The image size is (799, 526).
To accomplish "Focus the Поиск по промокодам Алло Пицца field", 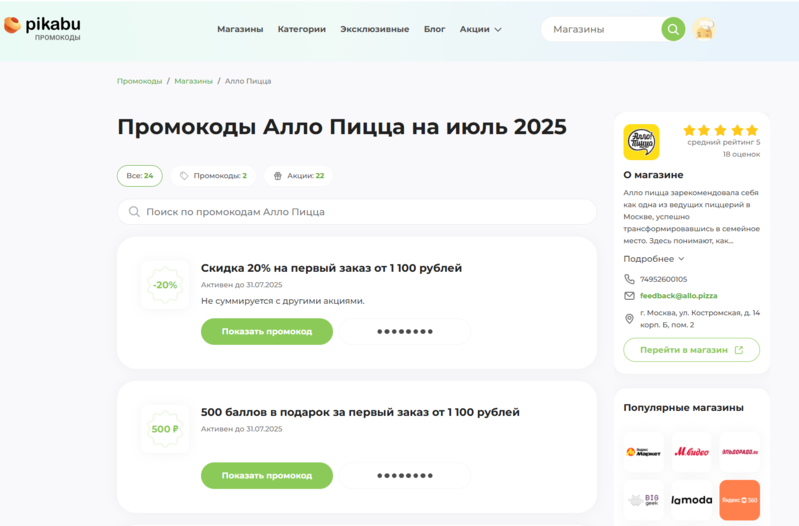I will point(357,212).
